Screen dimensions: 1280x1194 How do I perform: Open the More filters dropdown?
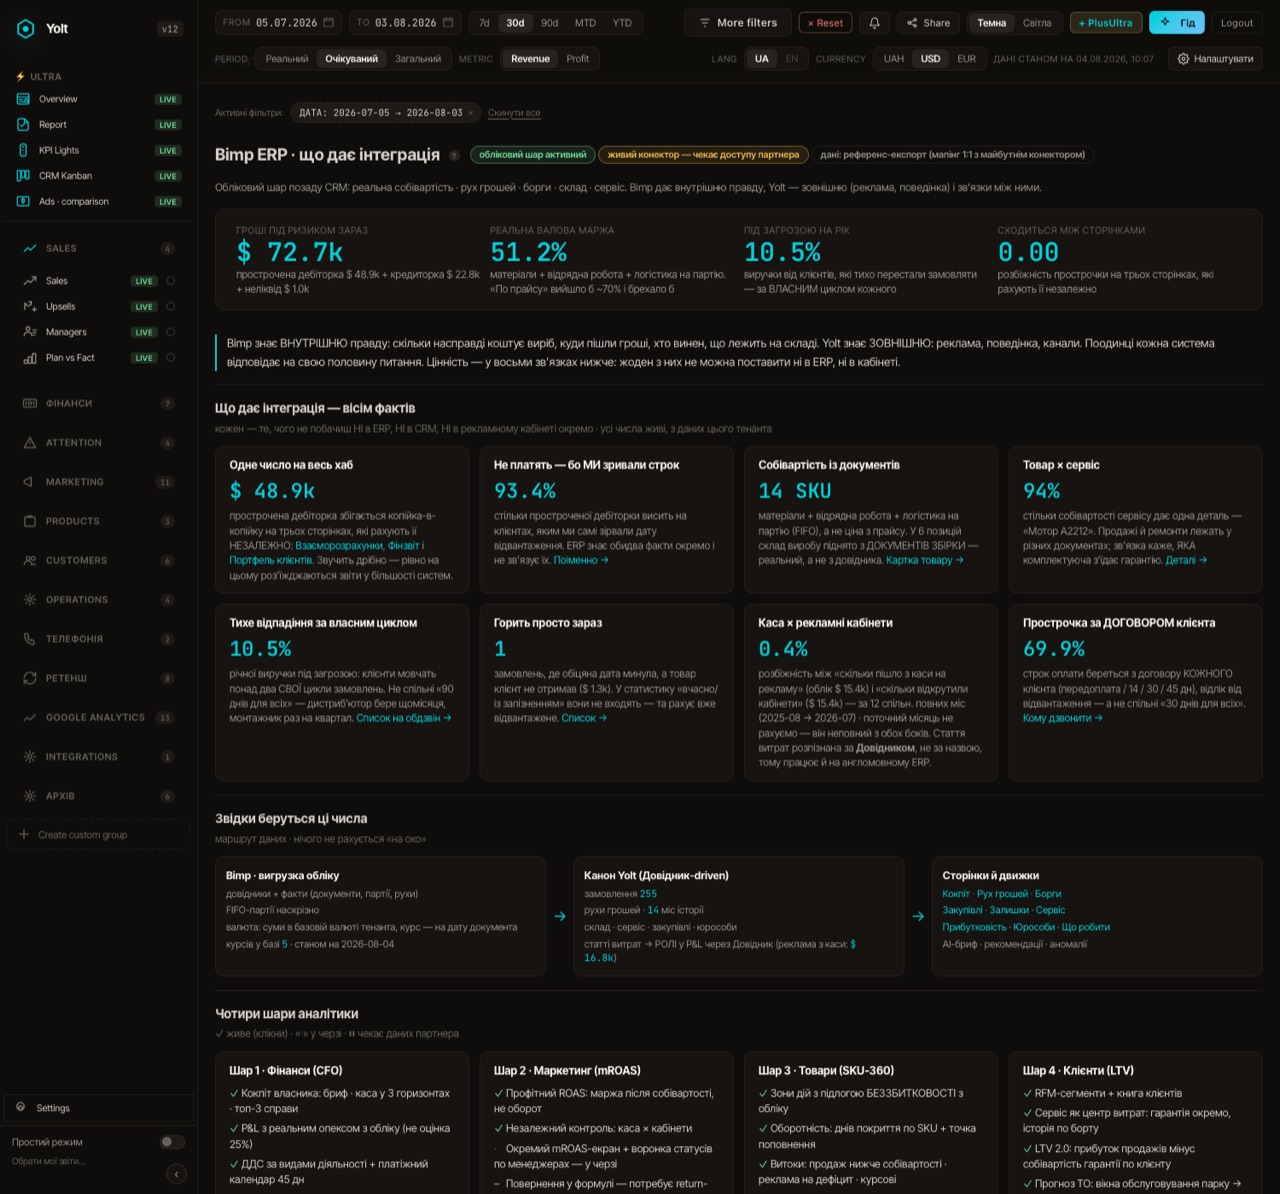pyautogui.click(x=738, y=23)
